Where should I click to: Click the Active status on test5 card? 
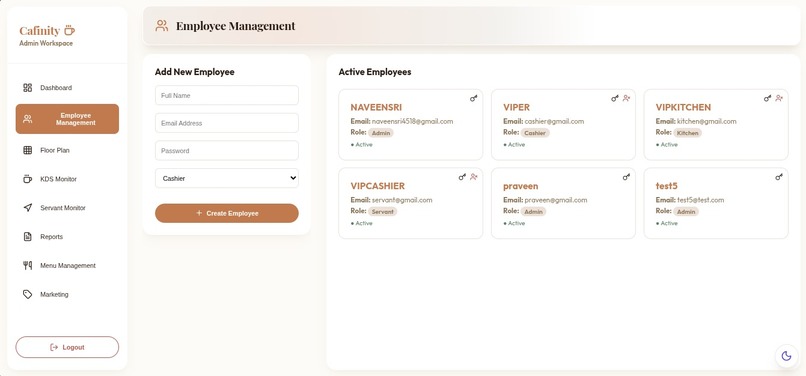667,223
